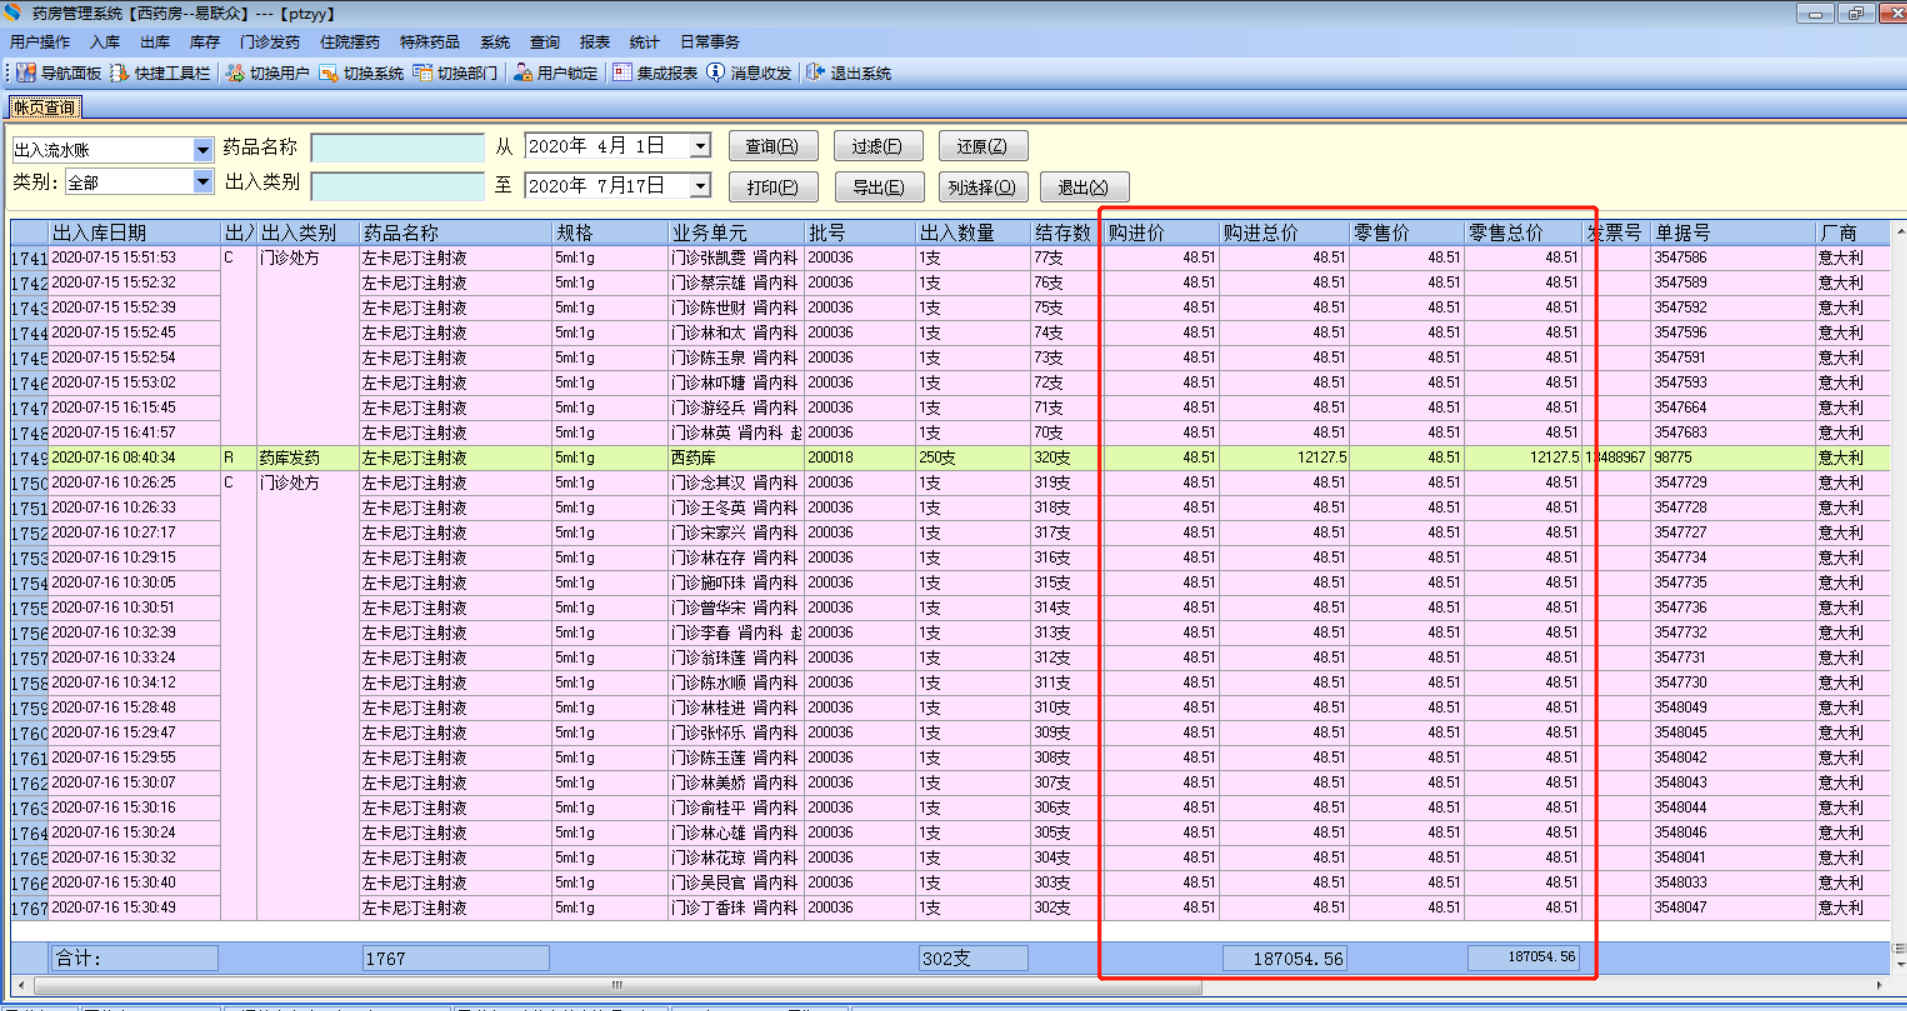
Task: Click the 药库发药 cell in the green row
Action: pyautogui.click(x=308, y=458)
